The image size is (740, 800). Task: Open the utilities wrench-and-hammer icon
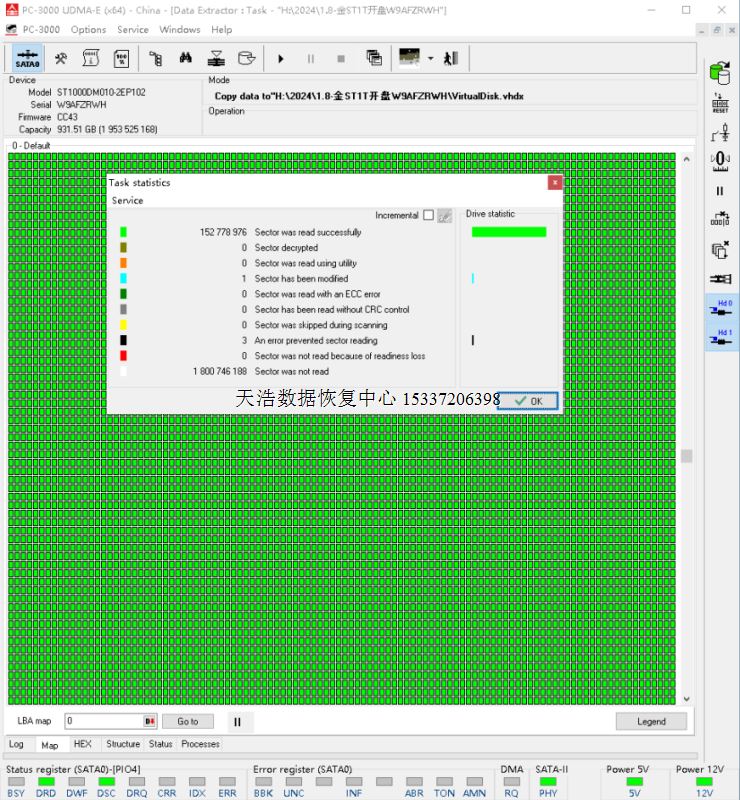point(61,58)
